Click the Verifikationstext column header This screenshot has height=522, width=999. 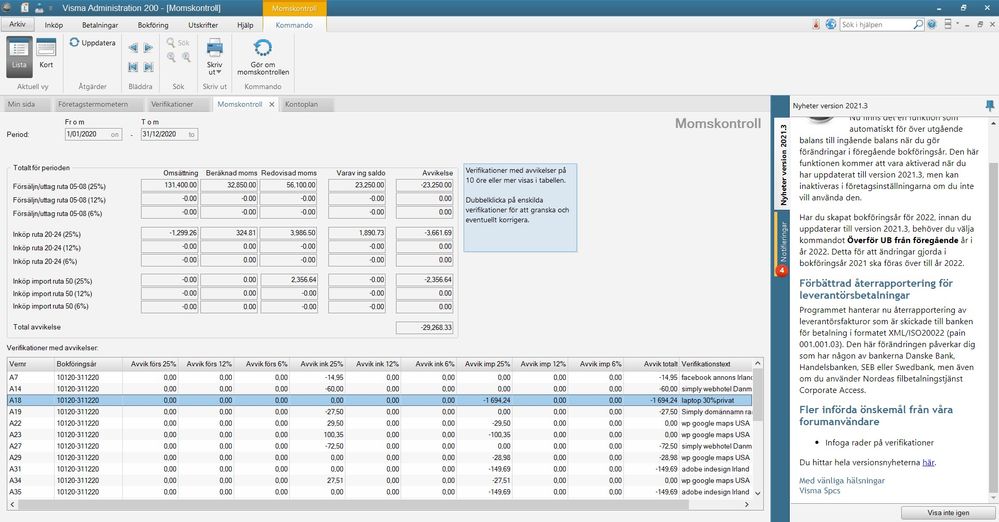(716, 364)
